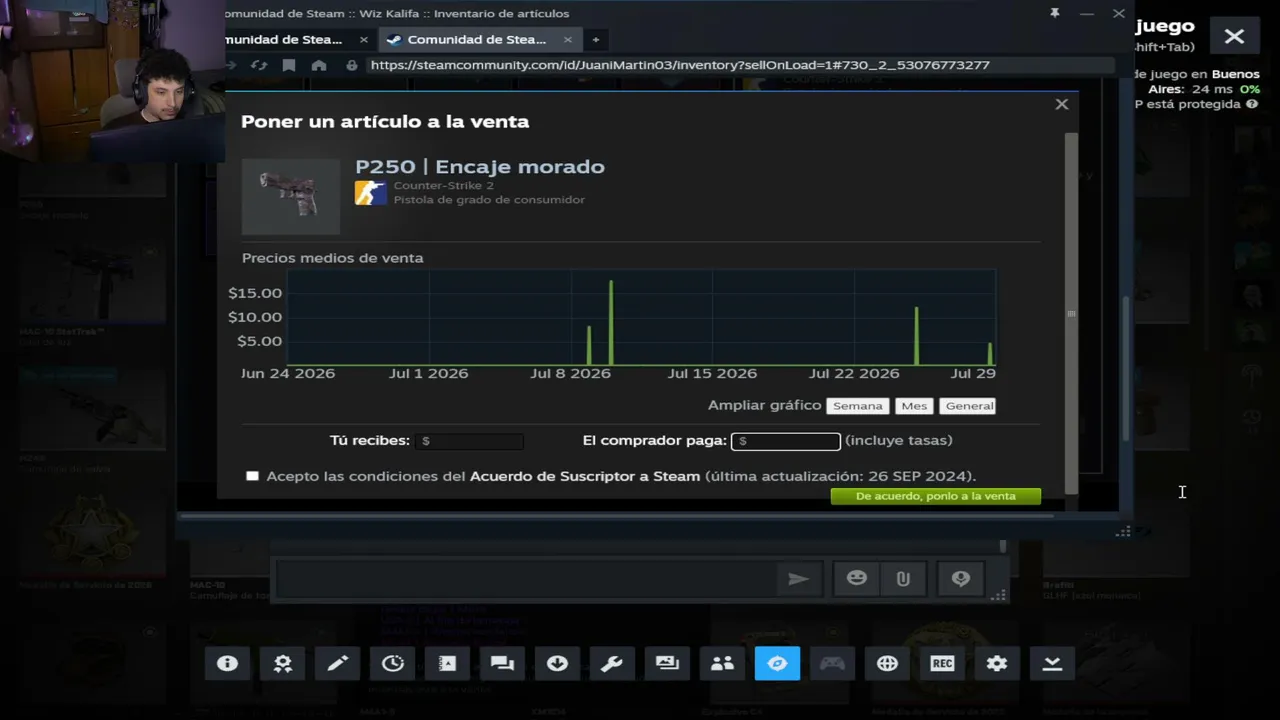
Task: Open overlay settings gear icon
Action: pyautogui.click(x=997, y=663)
